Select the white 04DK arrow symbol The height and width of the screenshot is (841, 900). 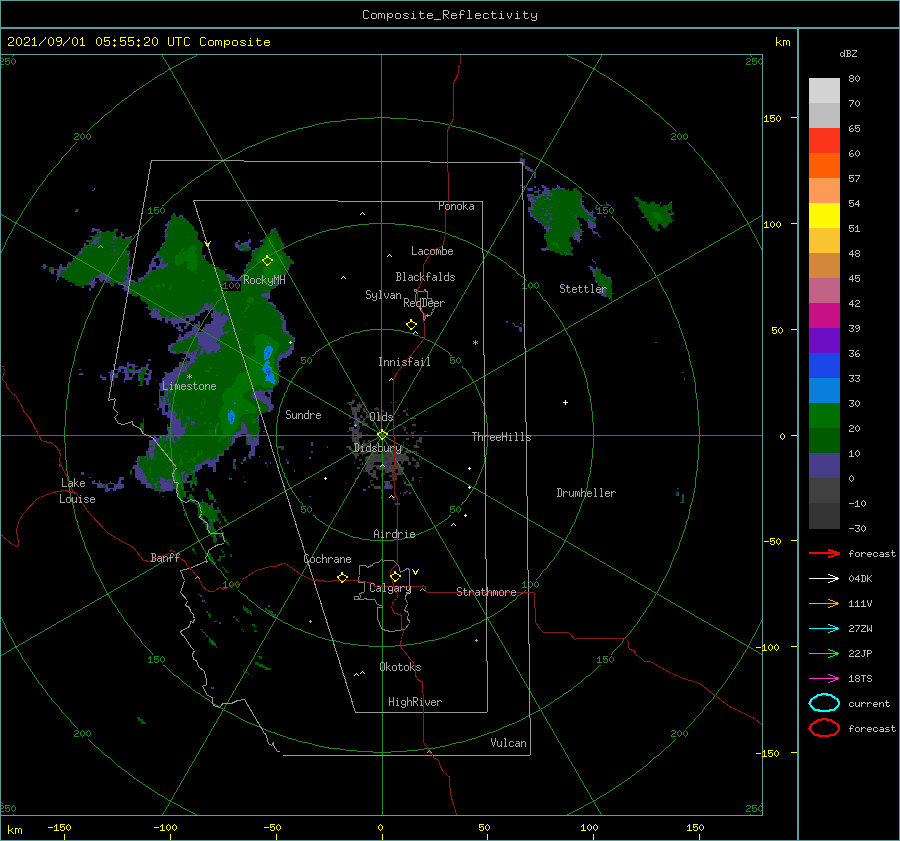[824, 578]
